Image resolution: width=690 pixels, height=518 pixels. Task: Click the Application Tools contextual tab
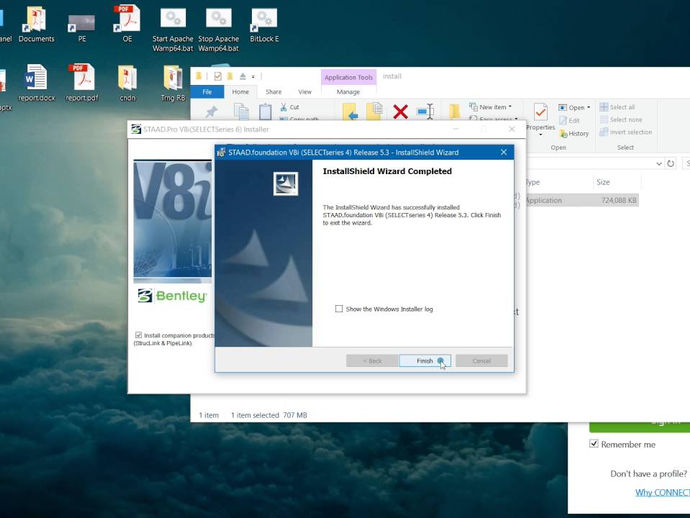coord(349,77)
